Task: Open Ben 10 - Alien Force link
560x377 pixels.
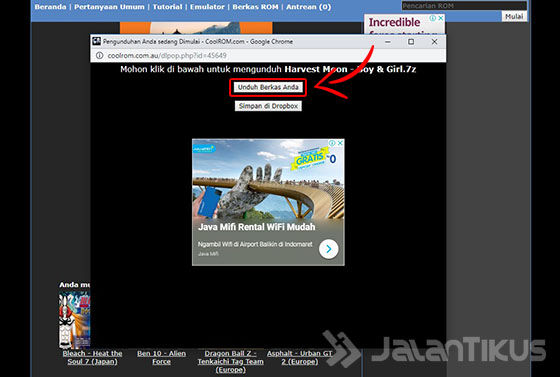Action: point(161,357)
